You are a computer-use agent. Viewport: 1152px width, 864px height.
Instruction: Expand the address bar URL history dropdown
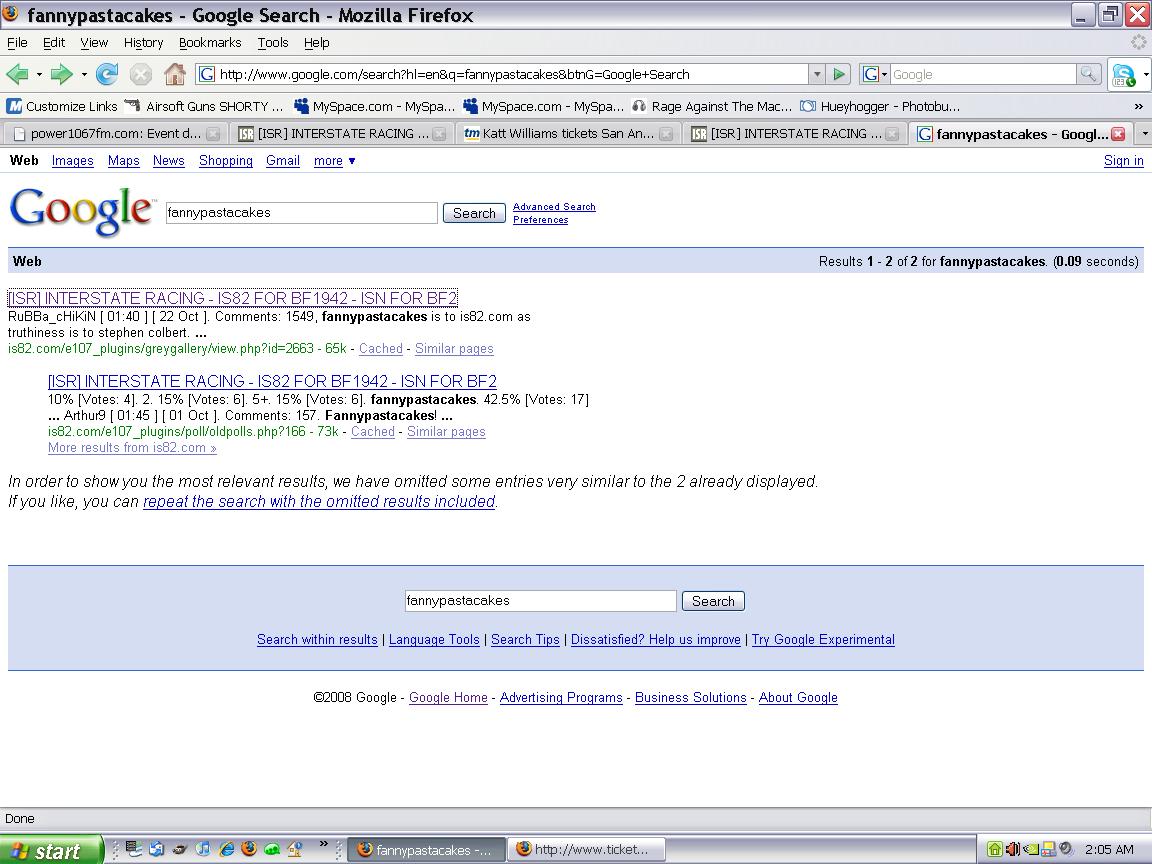[x=817, y=74]
